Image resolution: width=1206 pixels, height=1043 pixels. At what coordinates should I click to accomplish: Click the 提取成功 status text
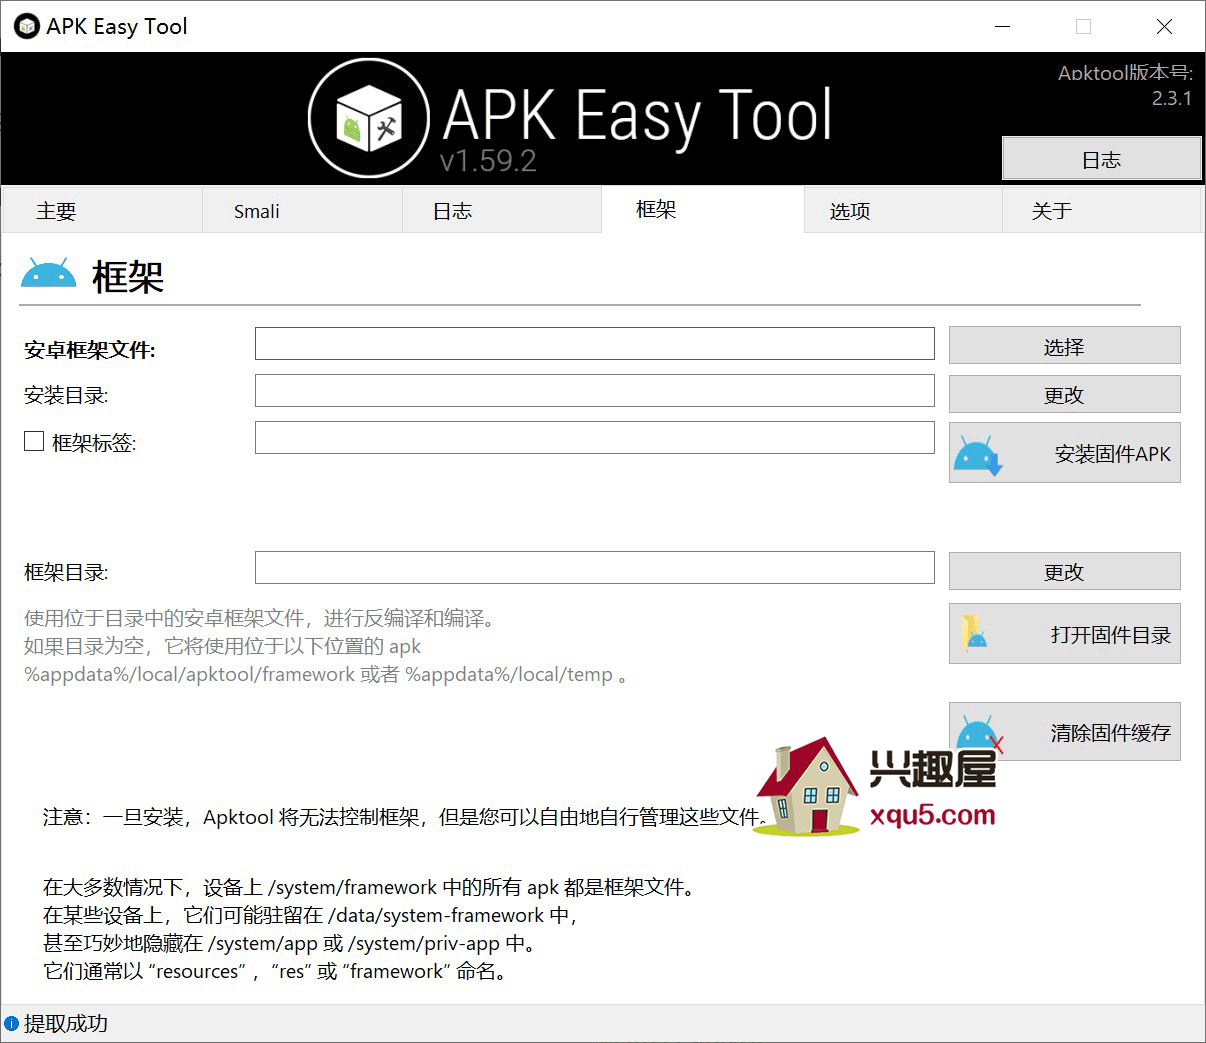66,1023
